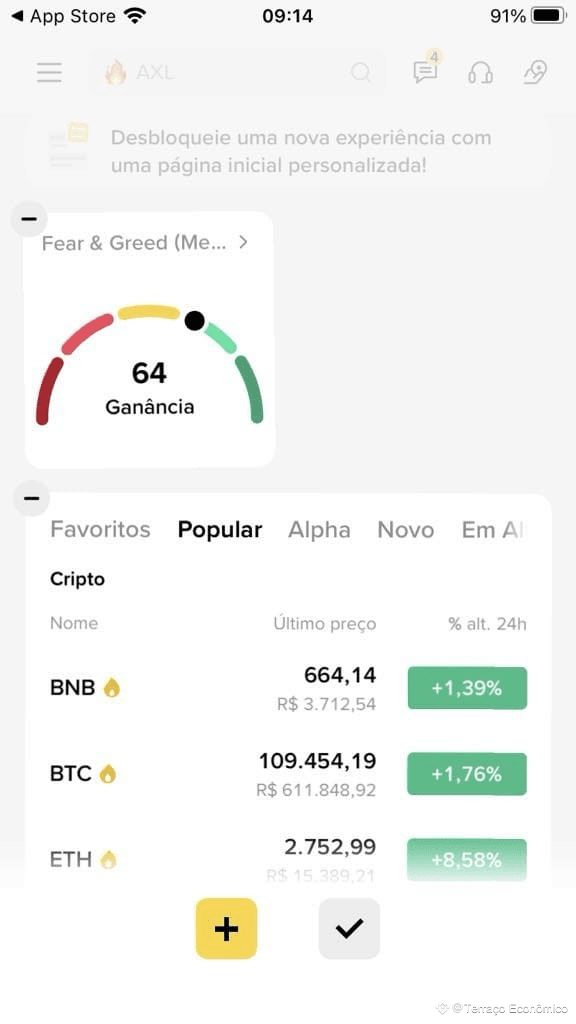Viewport: 576px width, 1024px height.
Task: Open the hamburger menu icon
Action: (49, 72)
